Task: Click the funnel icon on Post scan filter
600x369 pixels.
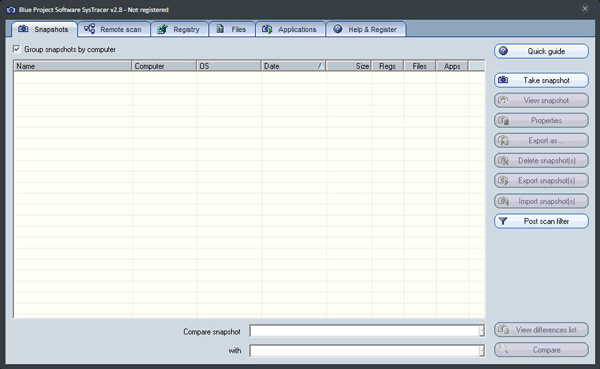Action: coord(503,221)
